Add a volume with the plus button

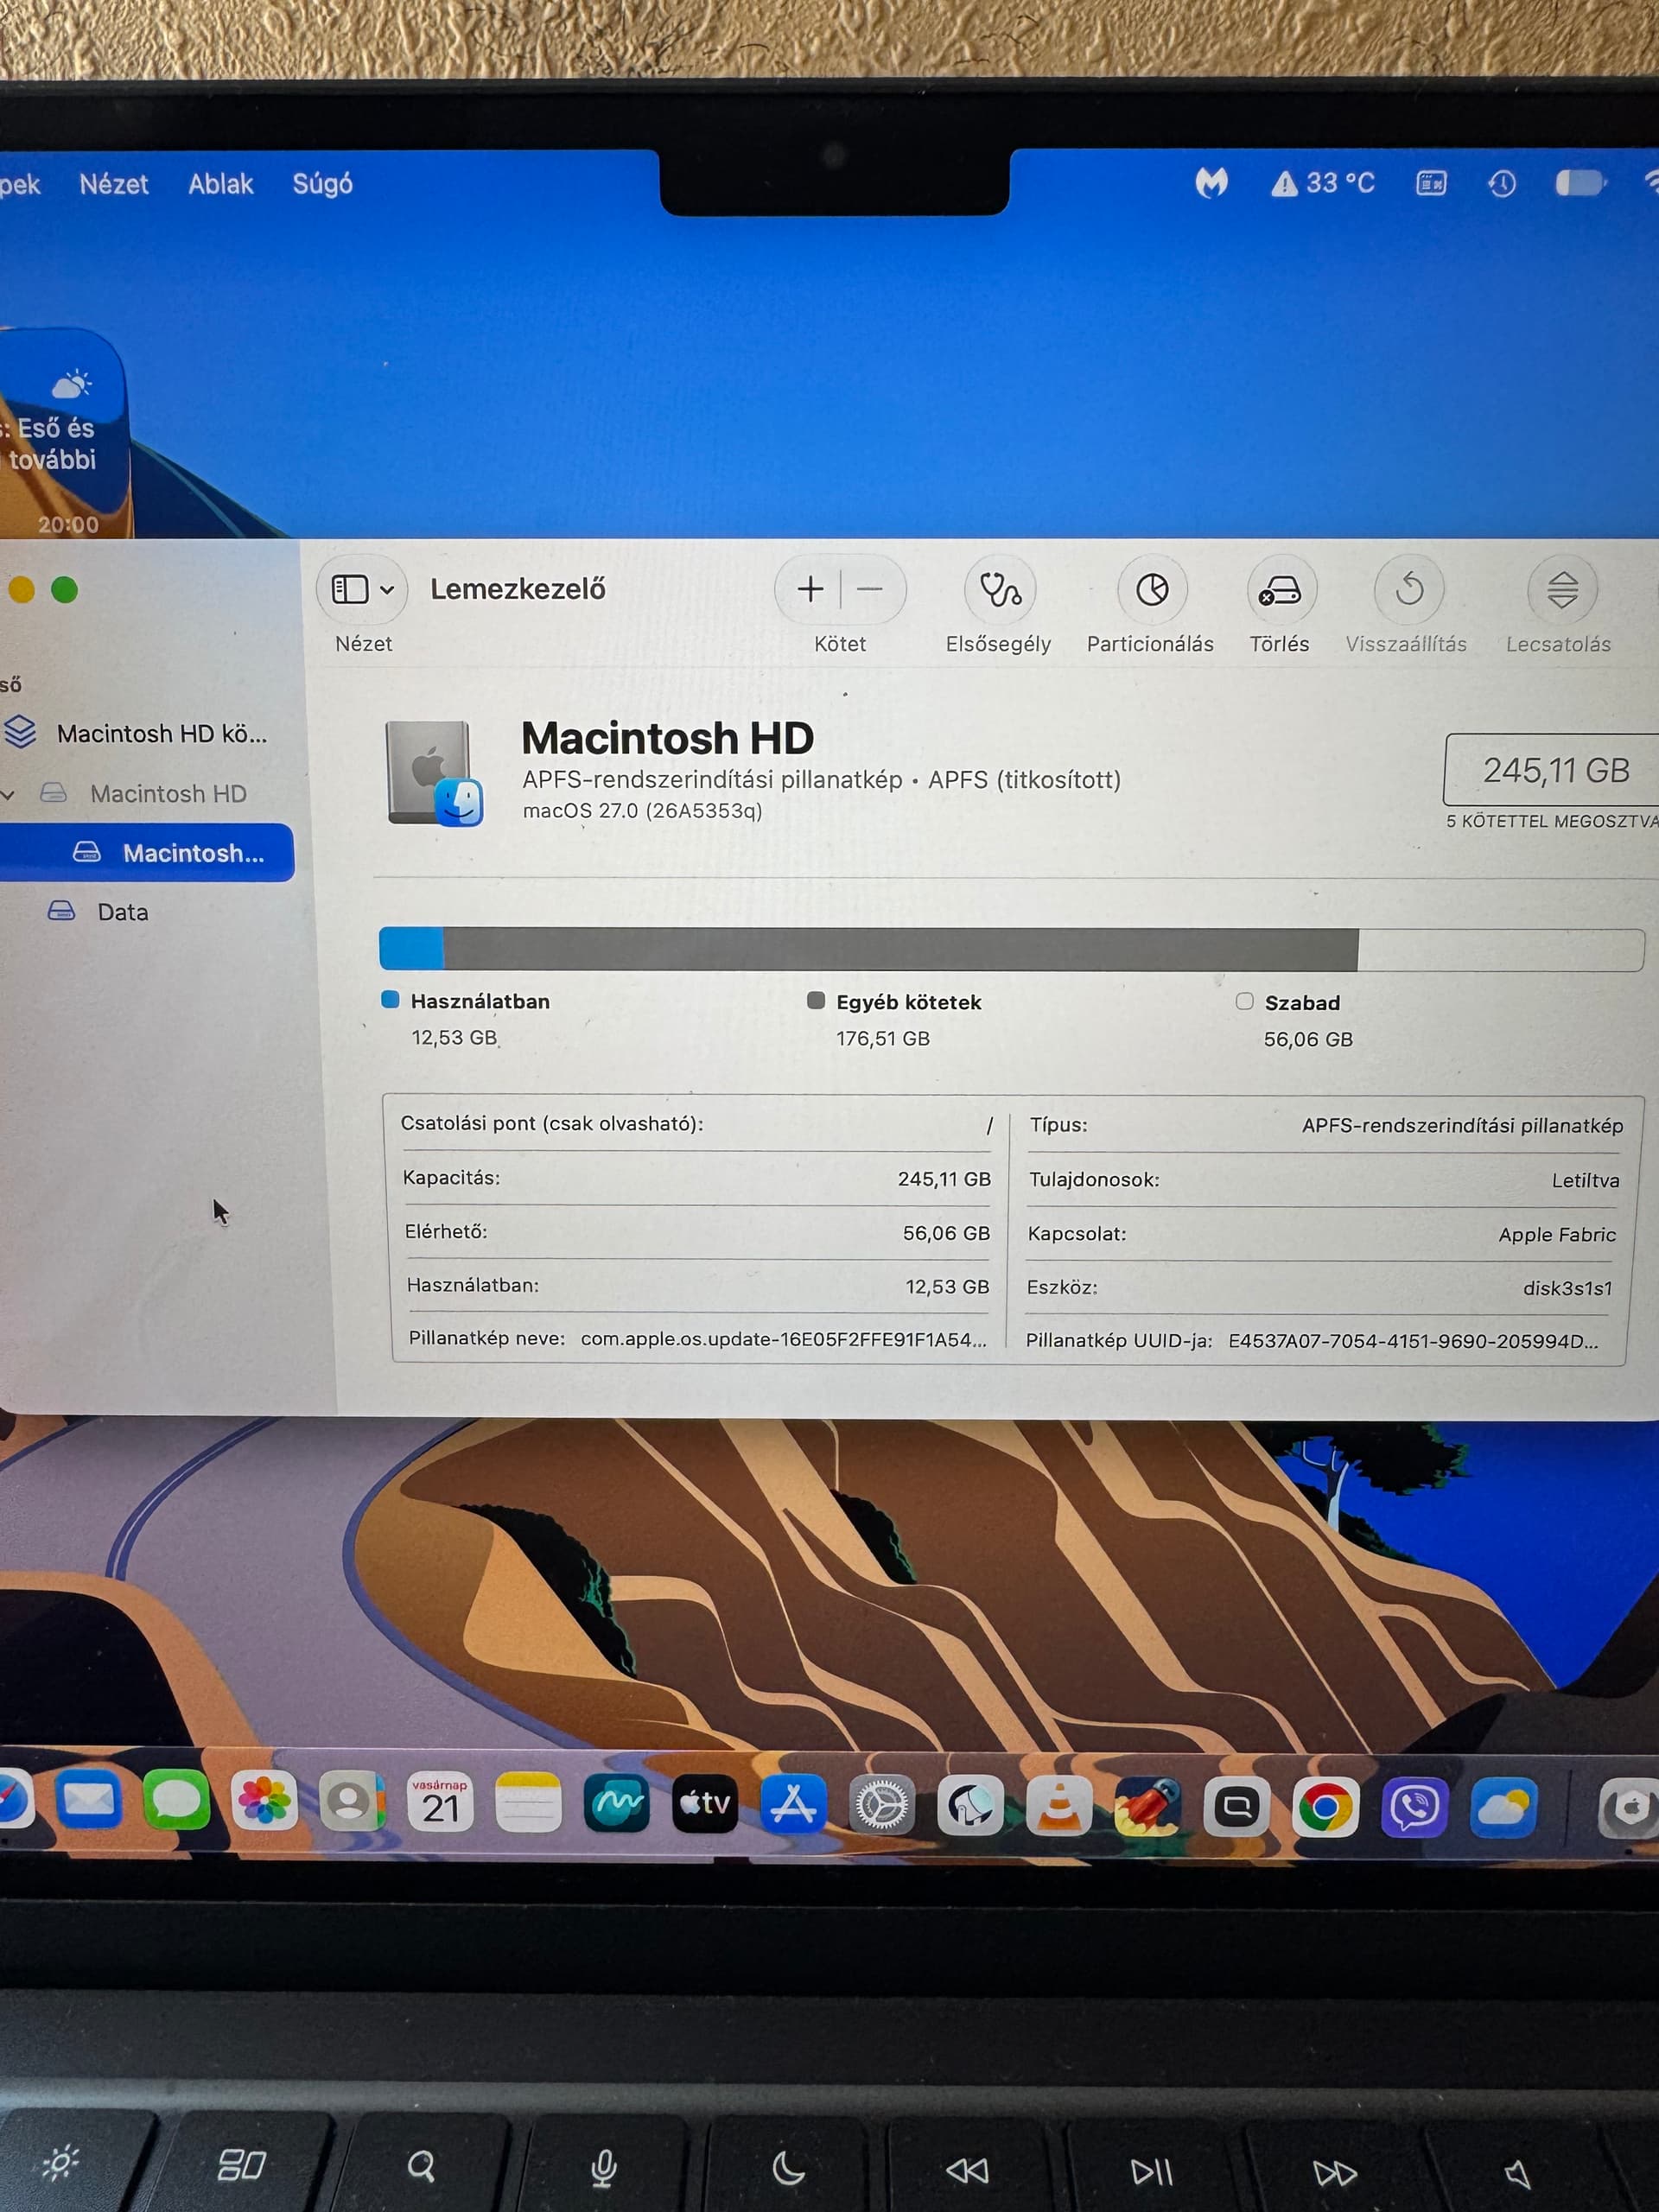coord(810,589)
